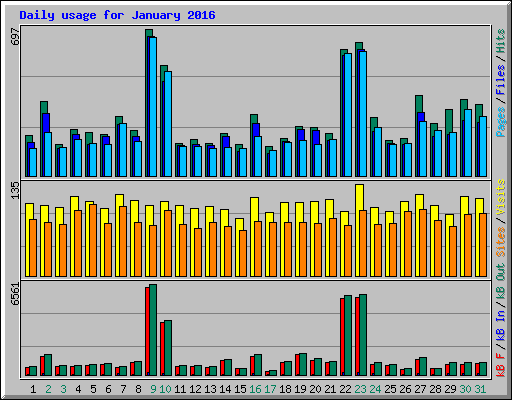Click day 15 on the x-axis

pos(240,389)
